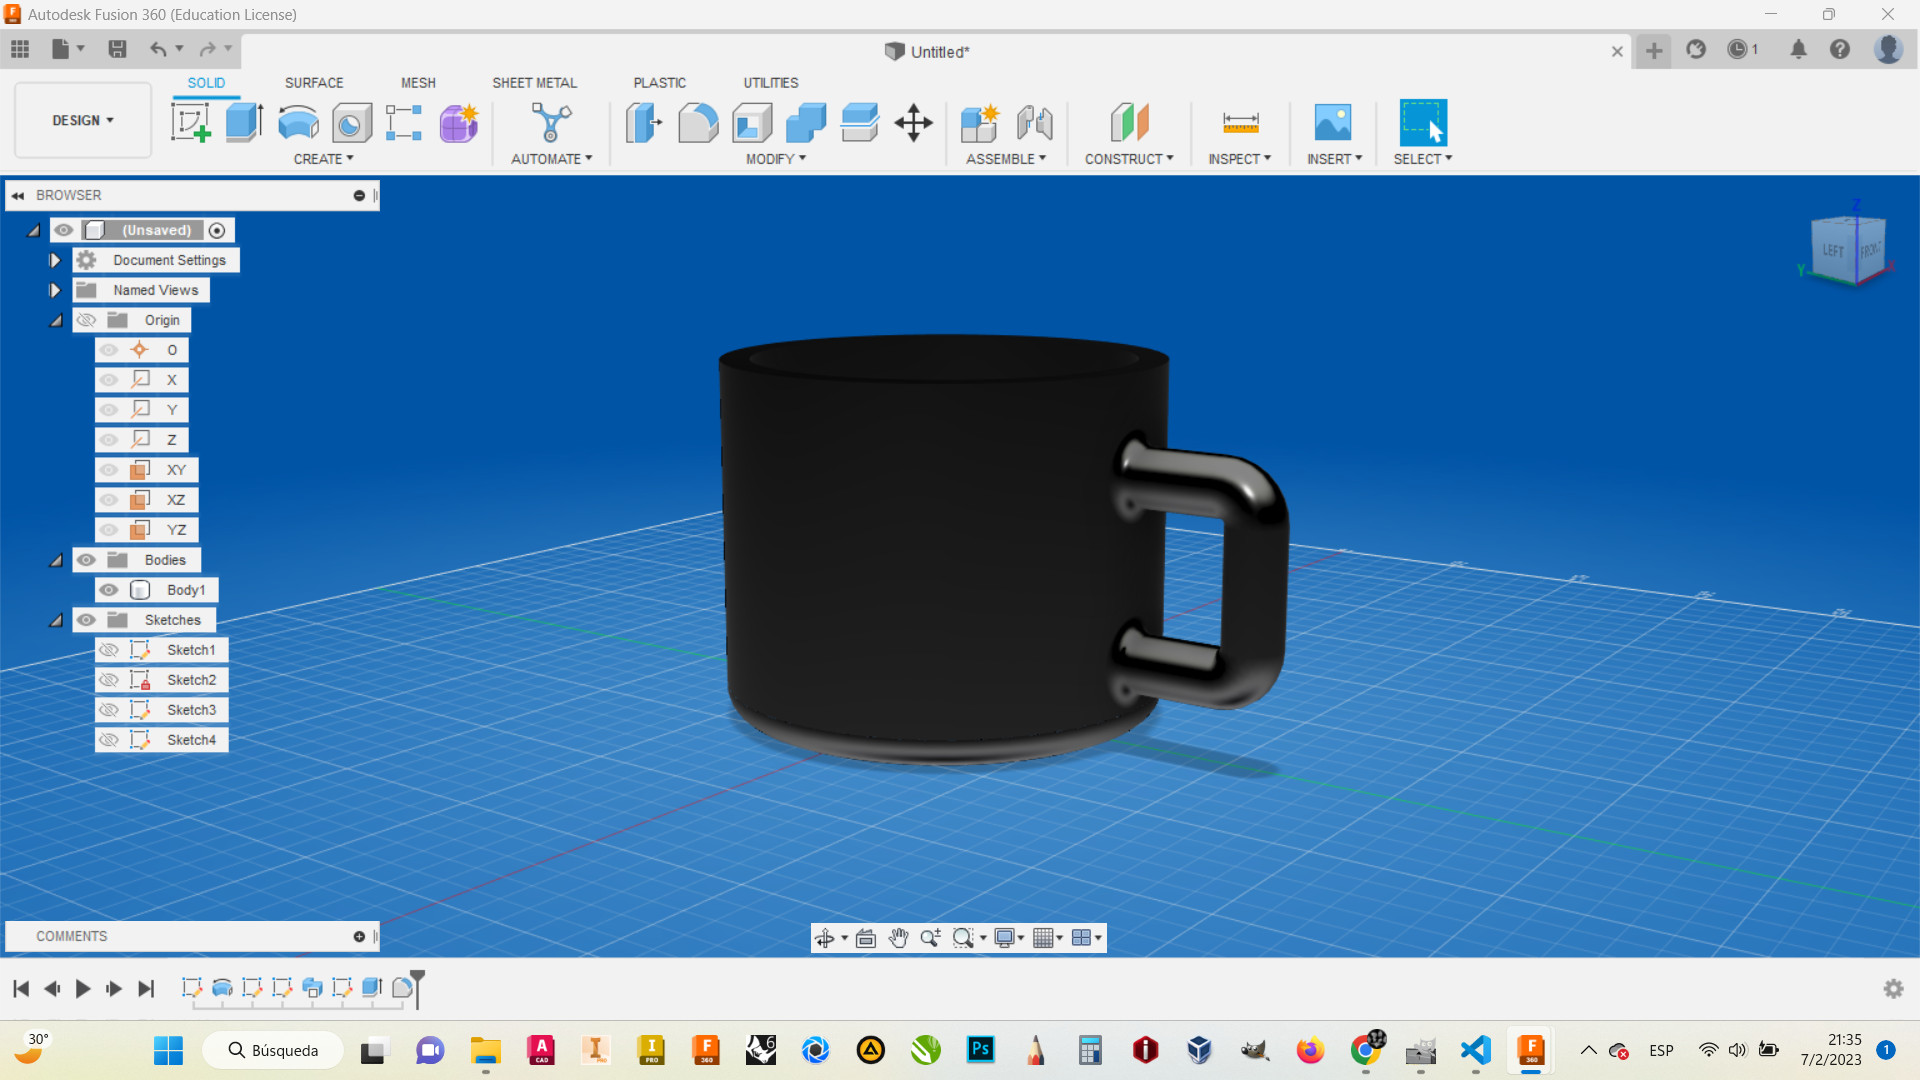
Task: Show Sketch2 using its eye icon
Action: (x=109, y=680)
